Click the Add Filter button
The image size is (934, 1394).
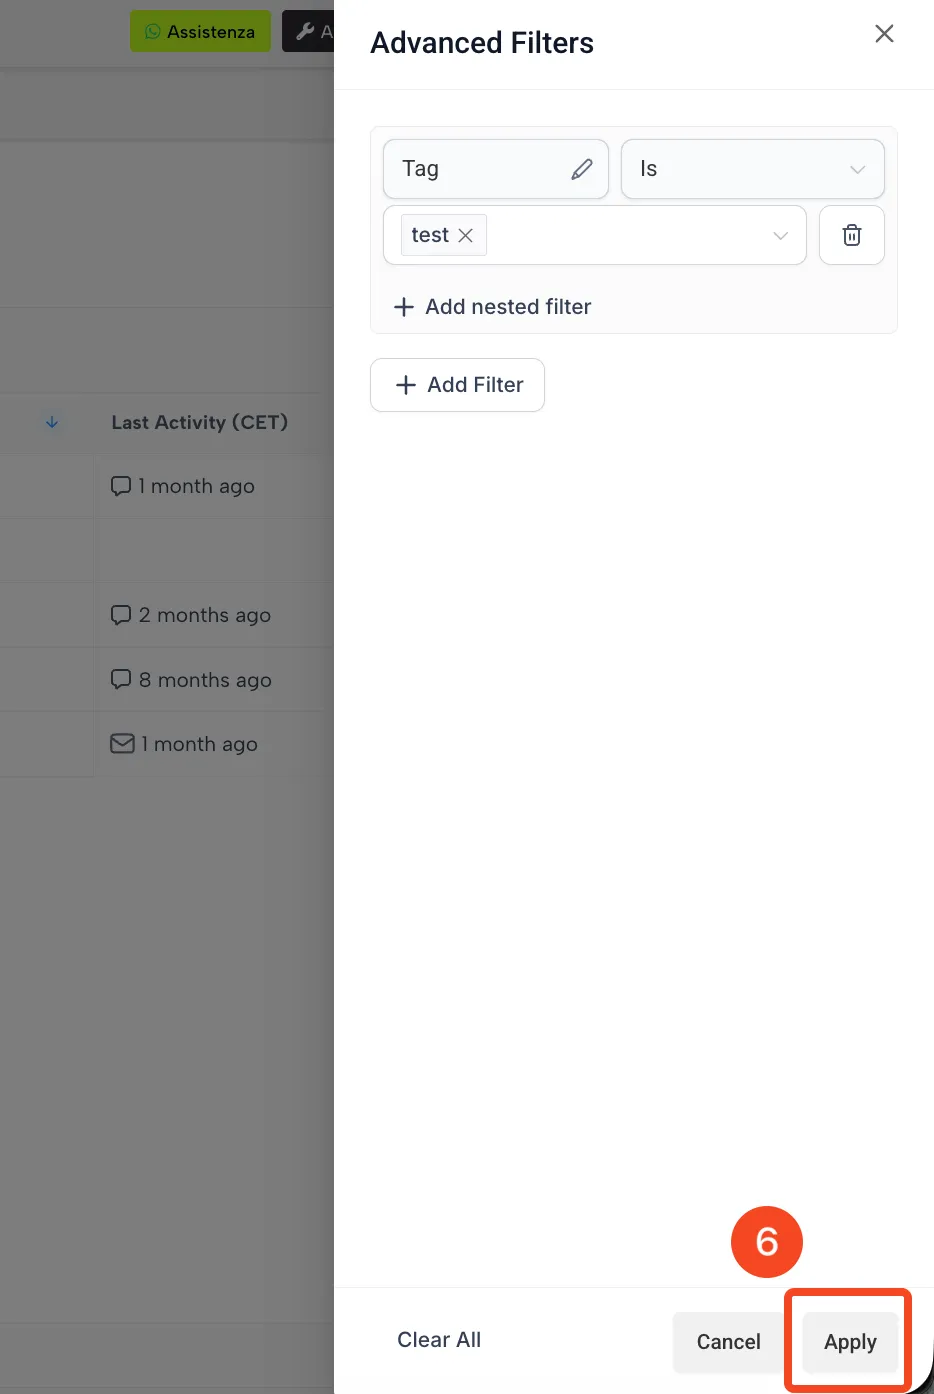click(x=458, y=385)
